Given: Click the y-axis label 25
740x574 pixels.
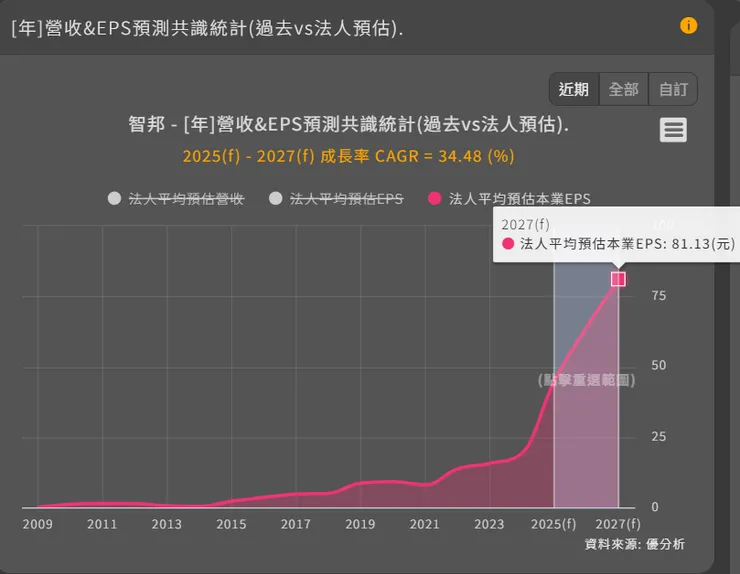Looking at the screenshot, I should 659,436.
